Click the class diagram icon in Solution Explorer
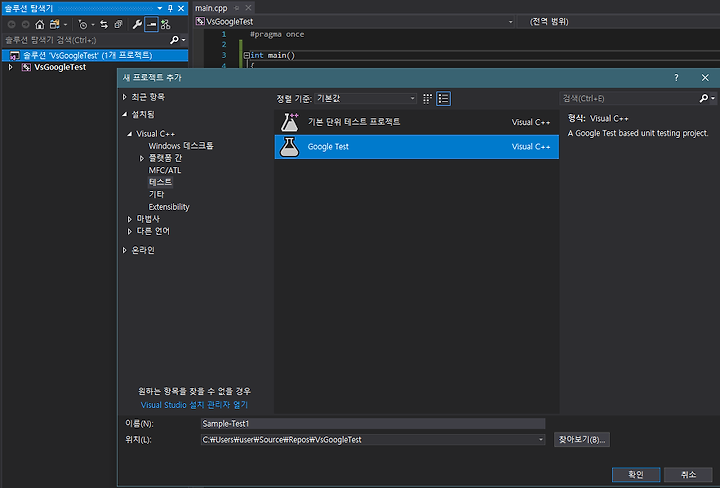Screen dimensions: 720x488 click(x=165, y=24)
